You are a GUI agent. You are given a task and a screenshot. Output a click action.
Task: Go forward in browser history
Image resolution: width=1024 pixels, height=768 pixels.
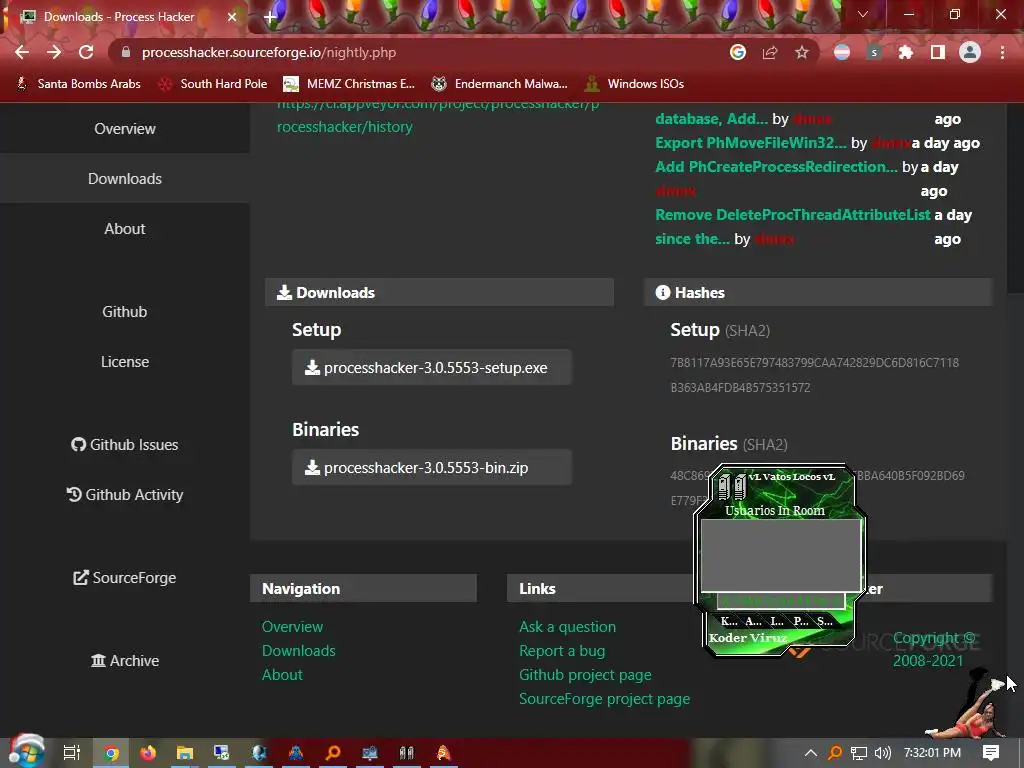click(54, 52)
